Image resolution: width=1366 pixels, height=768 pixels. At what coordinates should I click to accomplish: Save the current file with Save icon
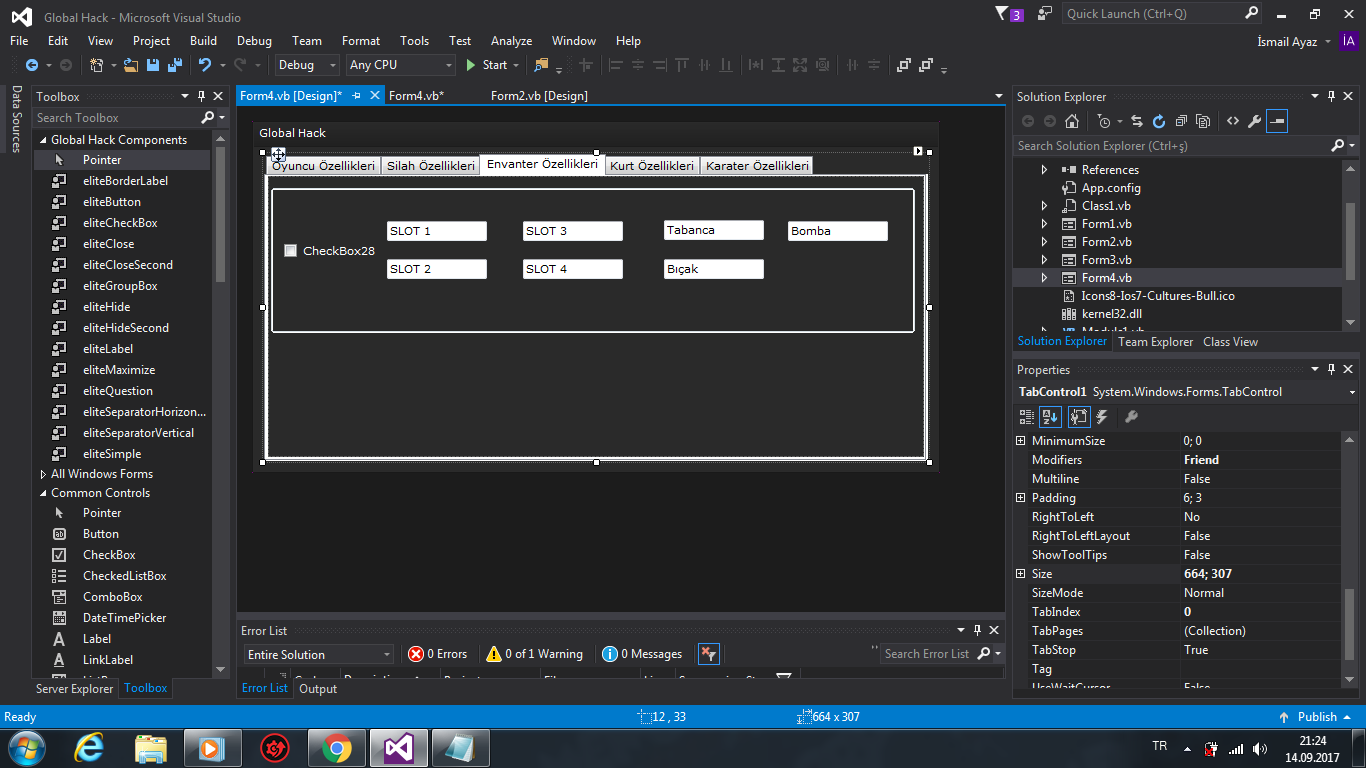[x=153, y=65]
